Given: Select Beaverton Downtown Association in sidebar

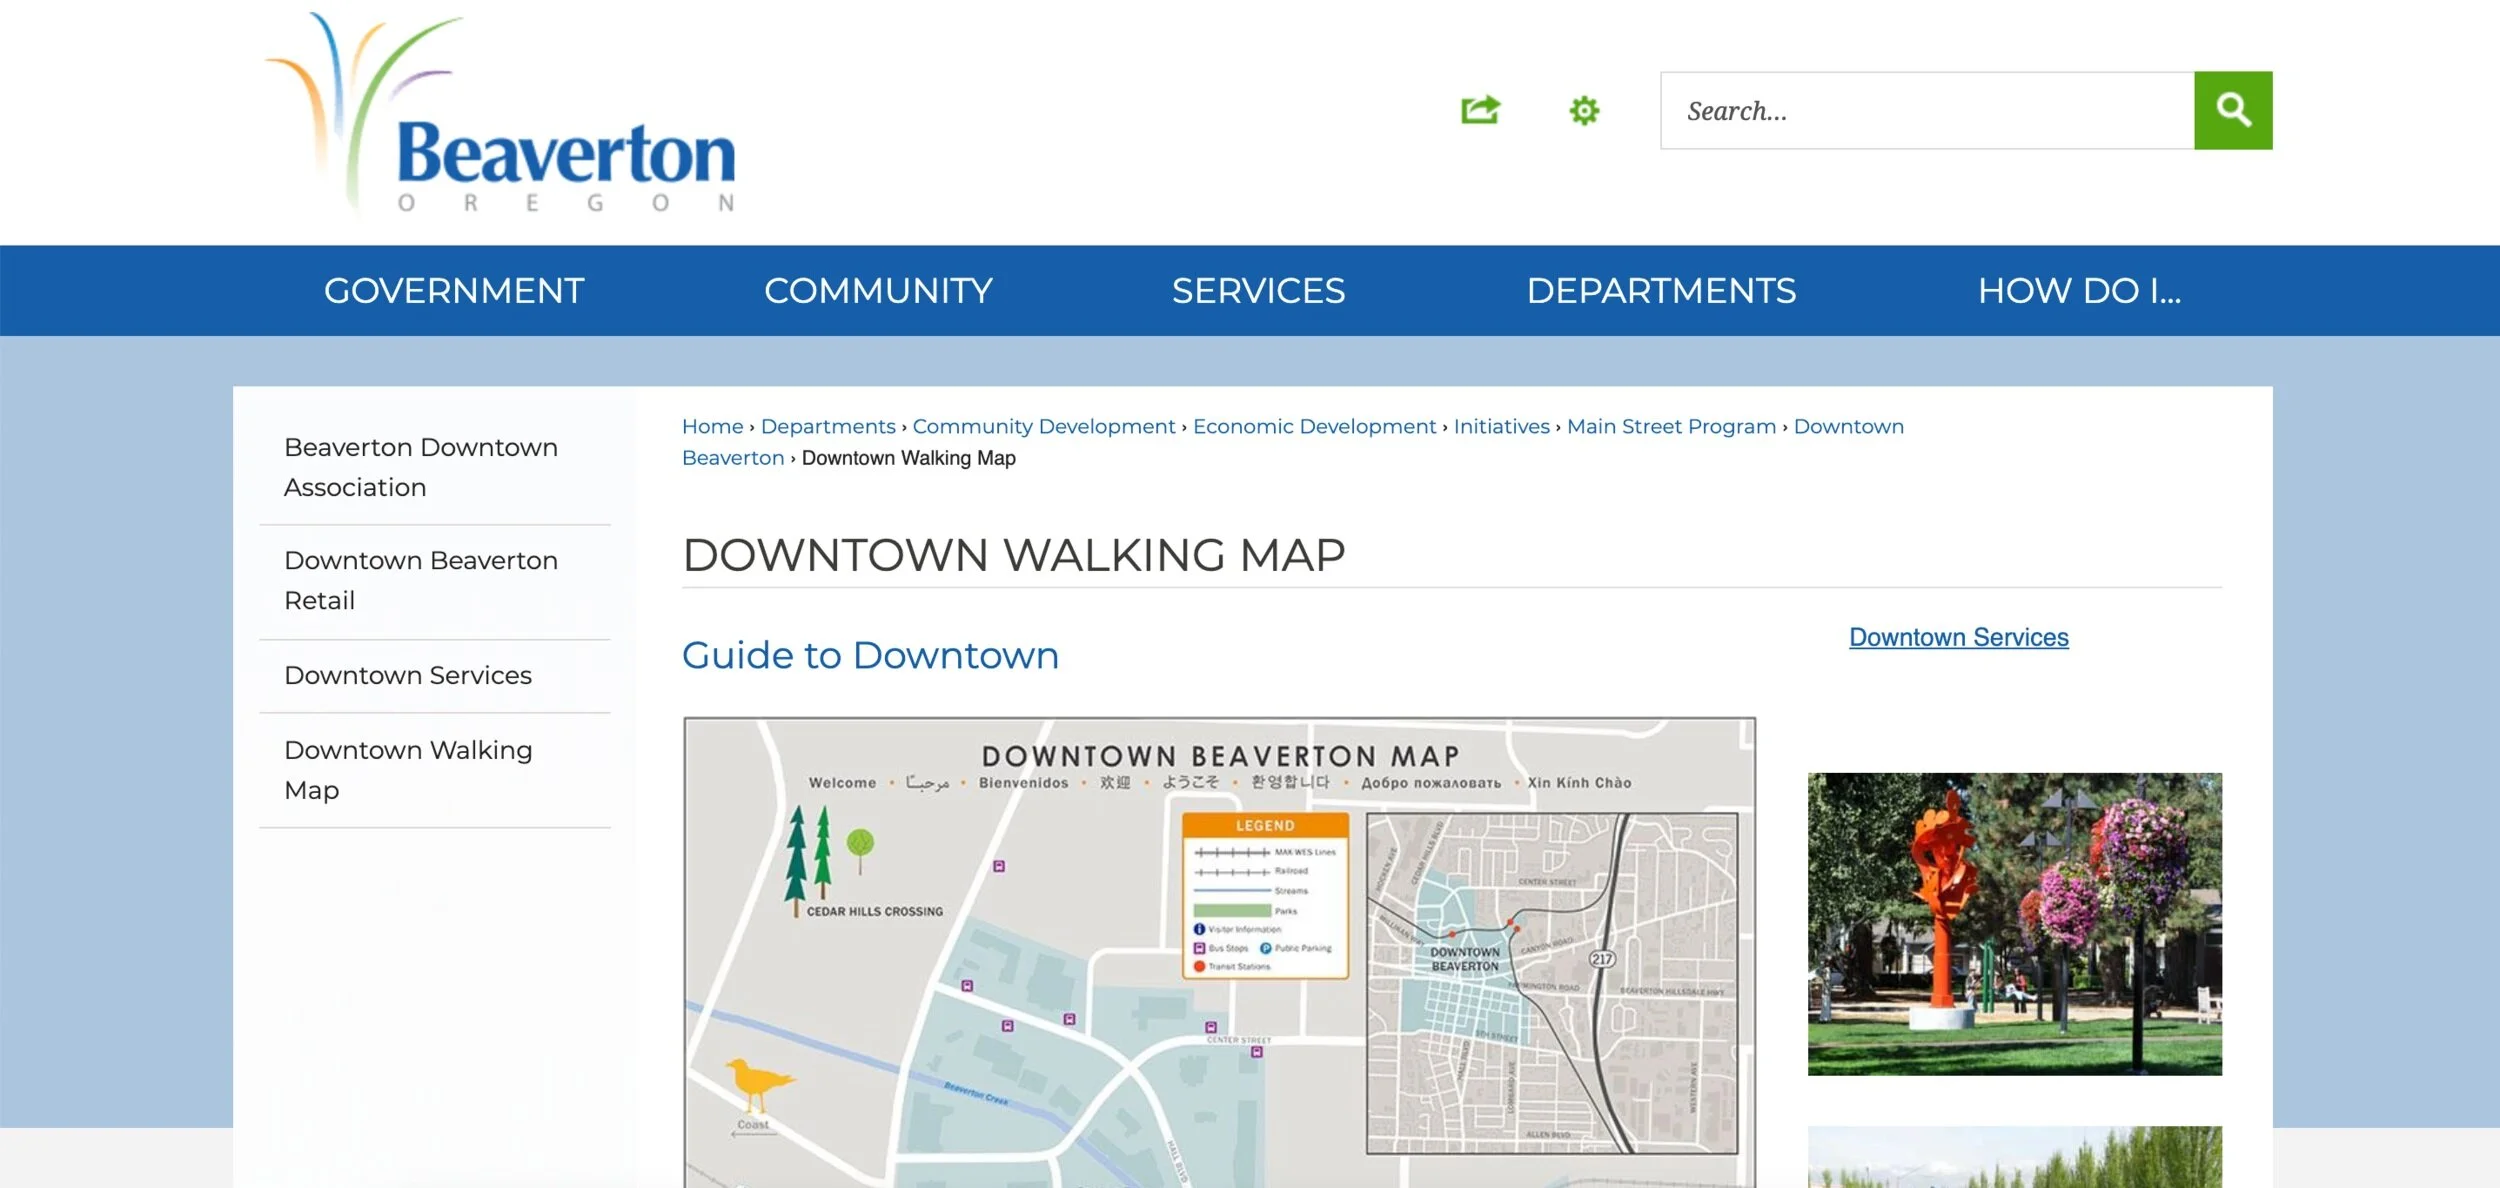Looking at the screenshot, I should 421,467.
